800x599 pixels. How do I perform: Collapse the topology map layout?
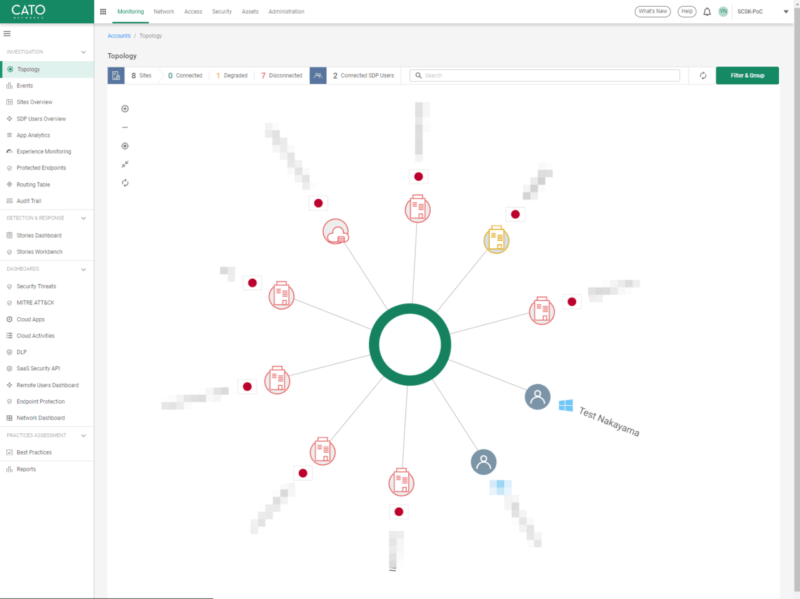tap(125, 163)
